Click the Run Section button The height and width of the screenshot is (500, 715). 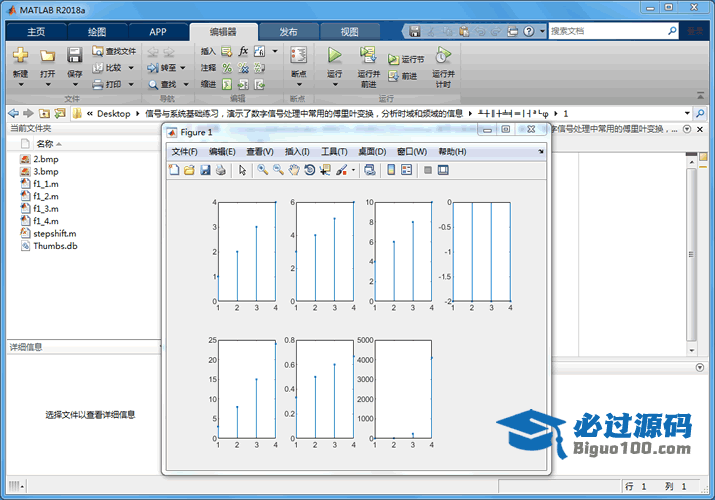point(406,59)
